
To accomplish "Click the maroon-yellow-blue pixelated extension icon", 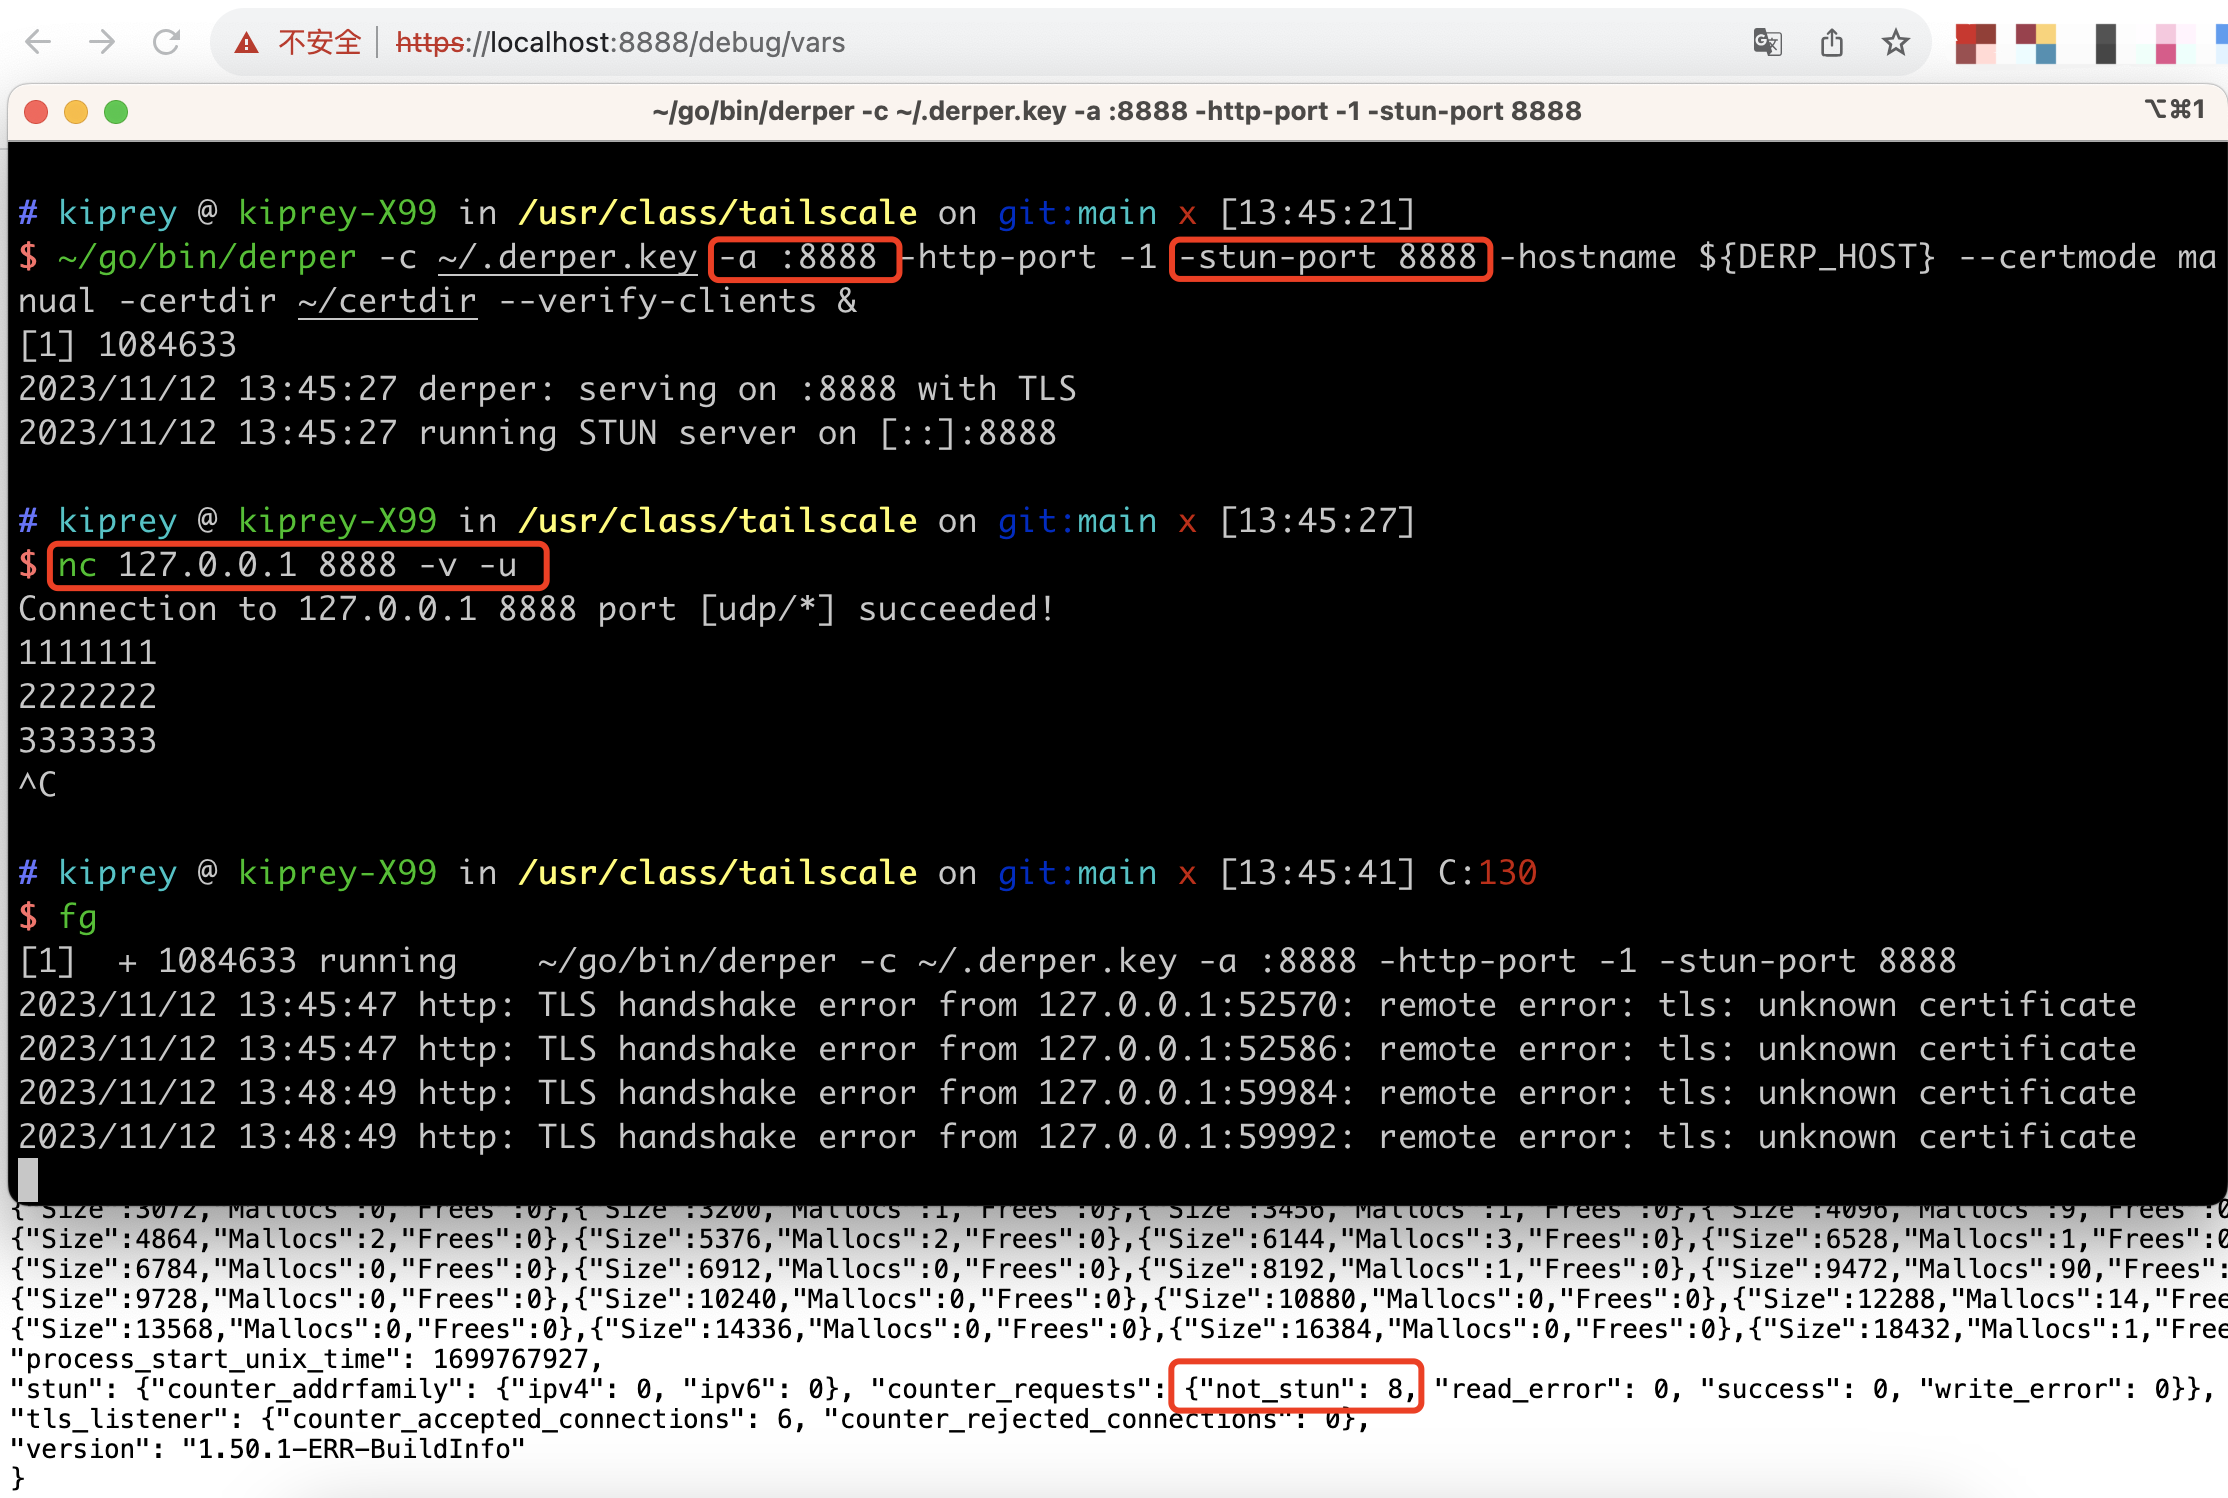I will pos(2036,43).
